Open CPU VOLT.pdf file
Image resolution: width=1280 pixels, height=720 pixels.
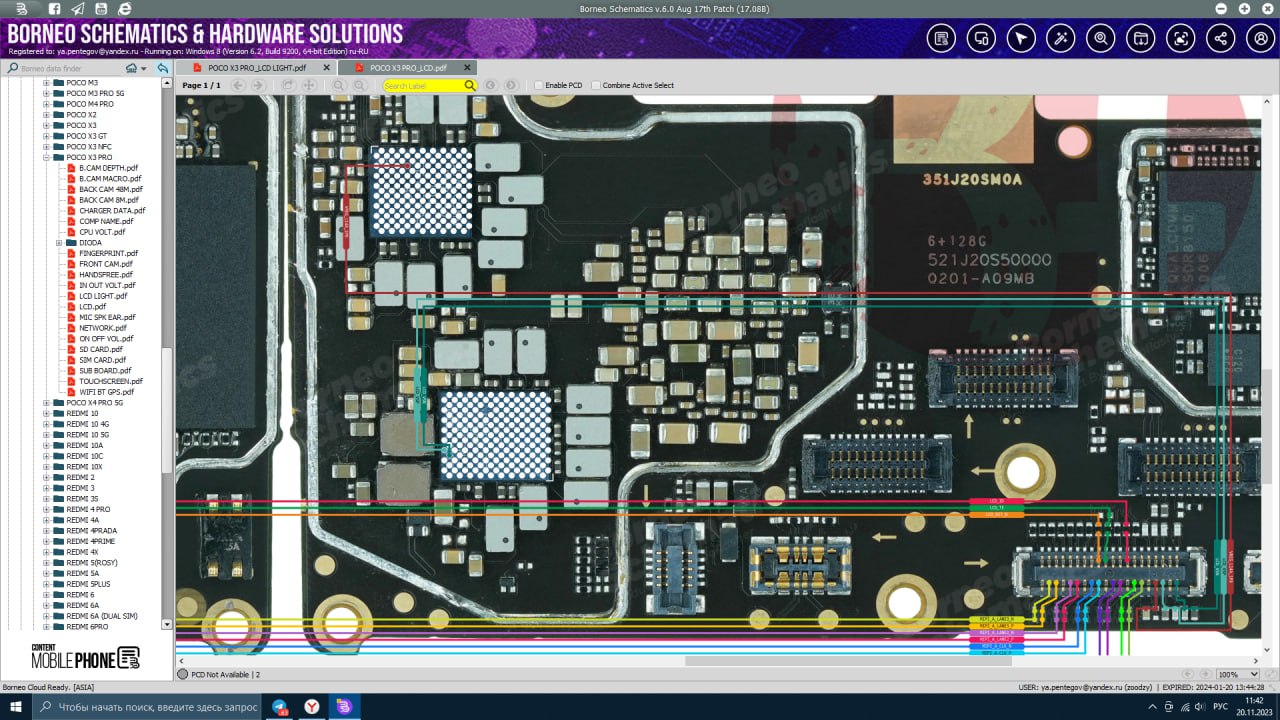pos(102,232)
